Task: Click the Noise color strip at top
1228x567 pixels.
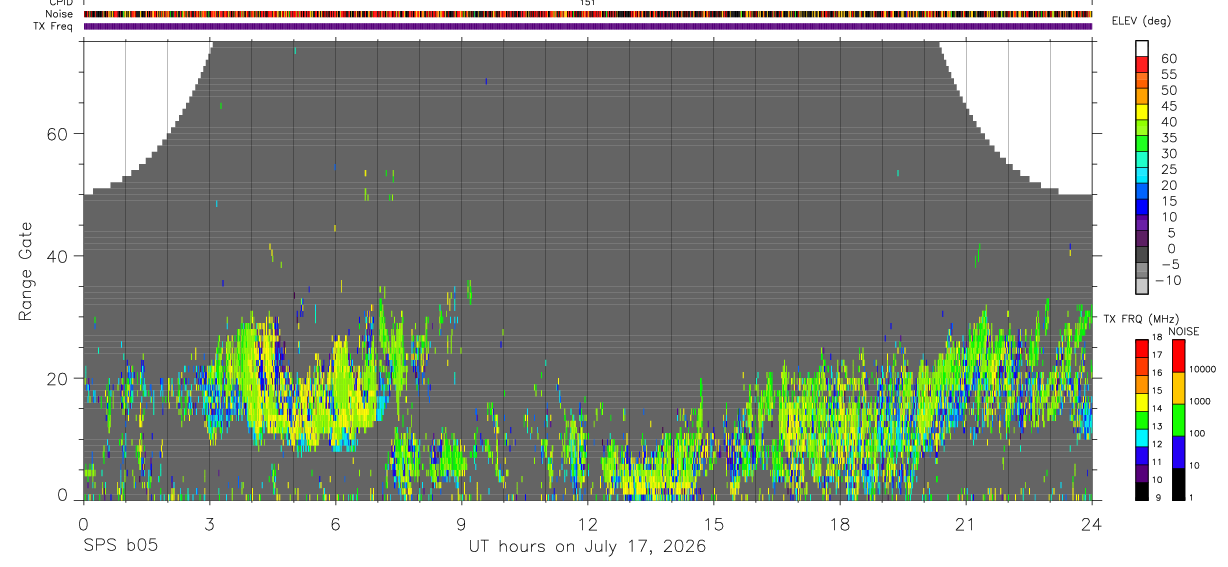Action: click(588, 14)
